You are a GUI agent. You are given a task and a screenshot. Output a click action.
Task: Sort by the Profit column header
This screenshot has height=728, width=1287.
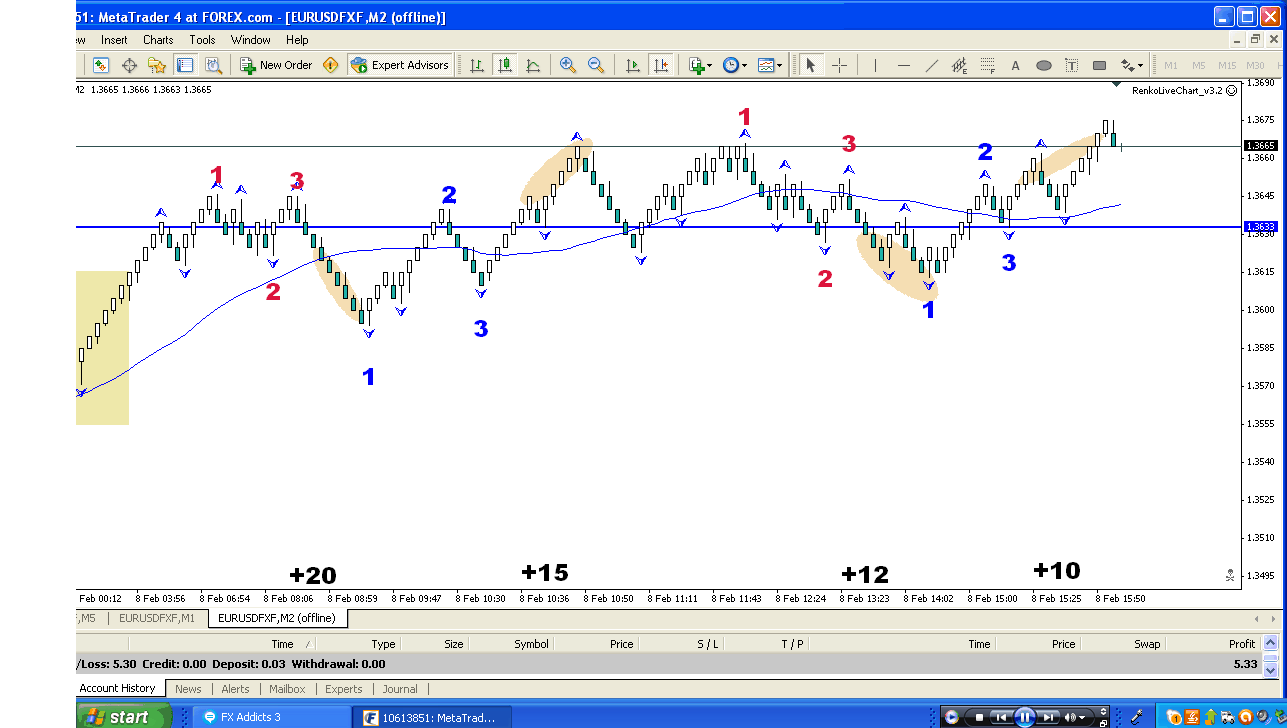point(1242,644)
